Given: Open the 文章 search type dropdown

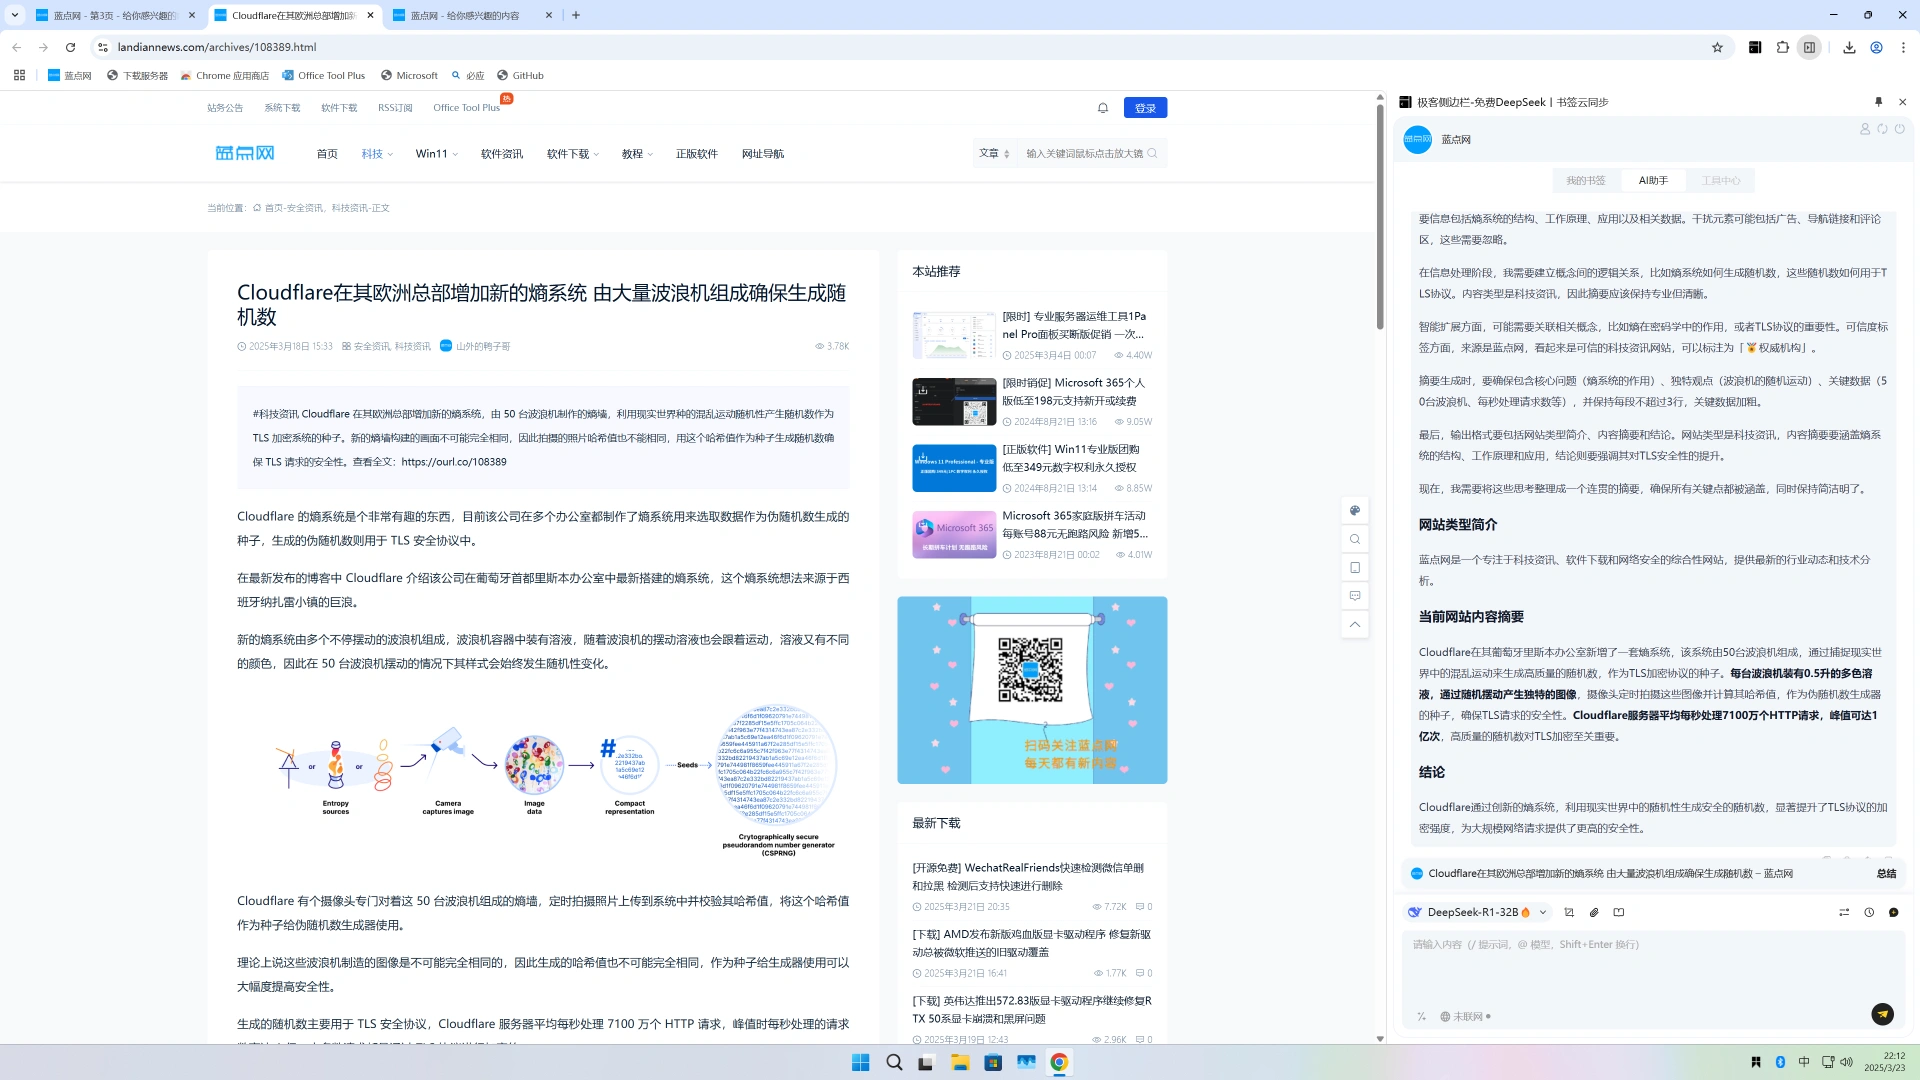Looking at the screenshot, I should pyautogui.click(x=994, y=154).
